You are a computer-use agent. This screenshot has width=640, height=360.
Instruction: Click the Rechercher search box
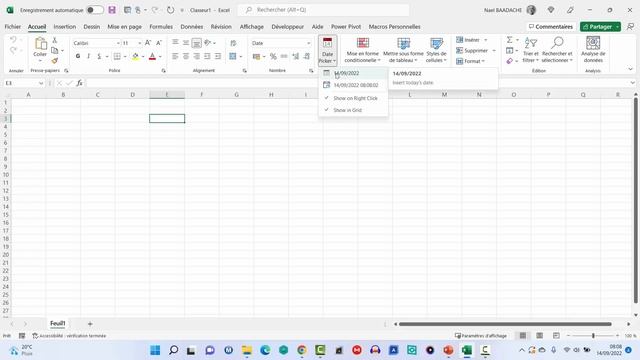(x=323, y=10)
